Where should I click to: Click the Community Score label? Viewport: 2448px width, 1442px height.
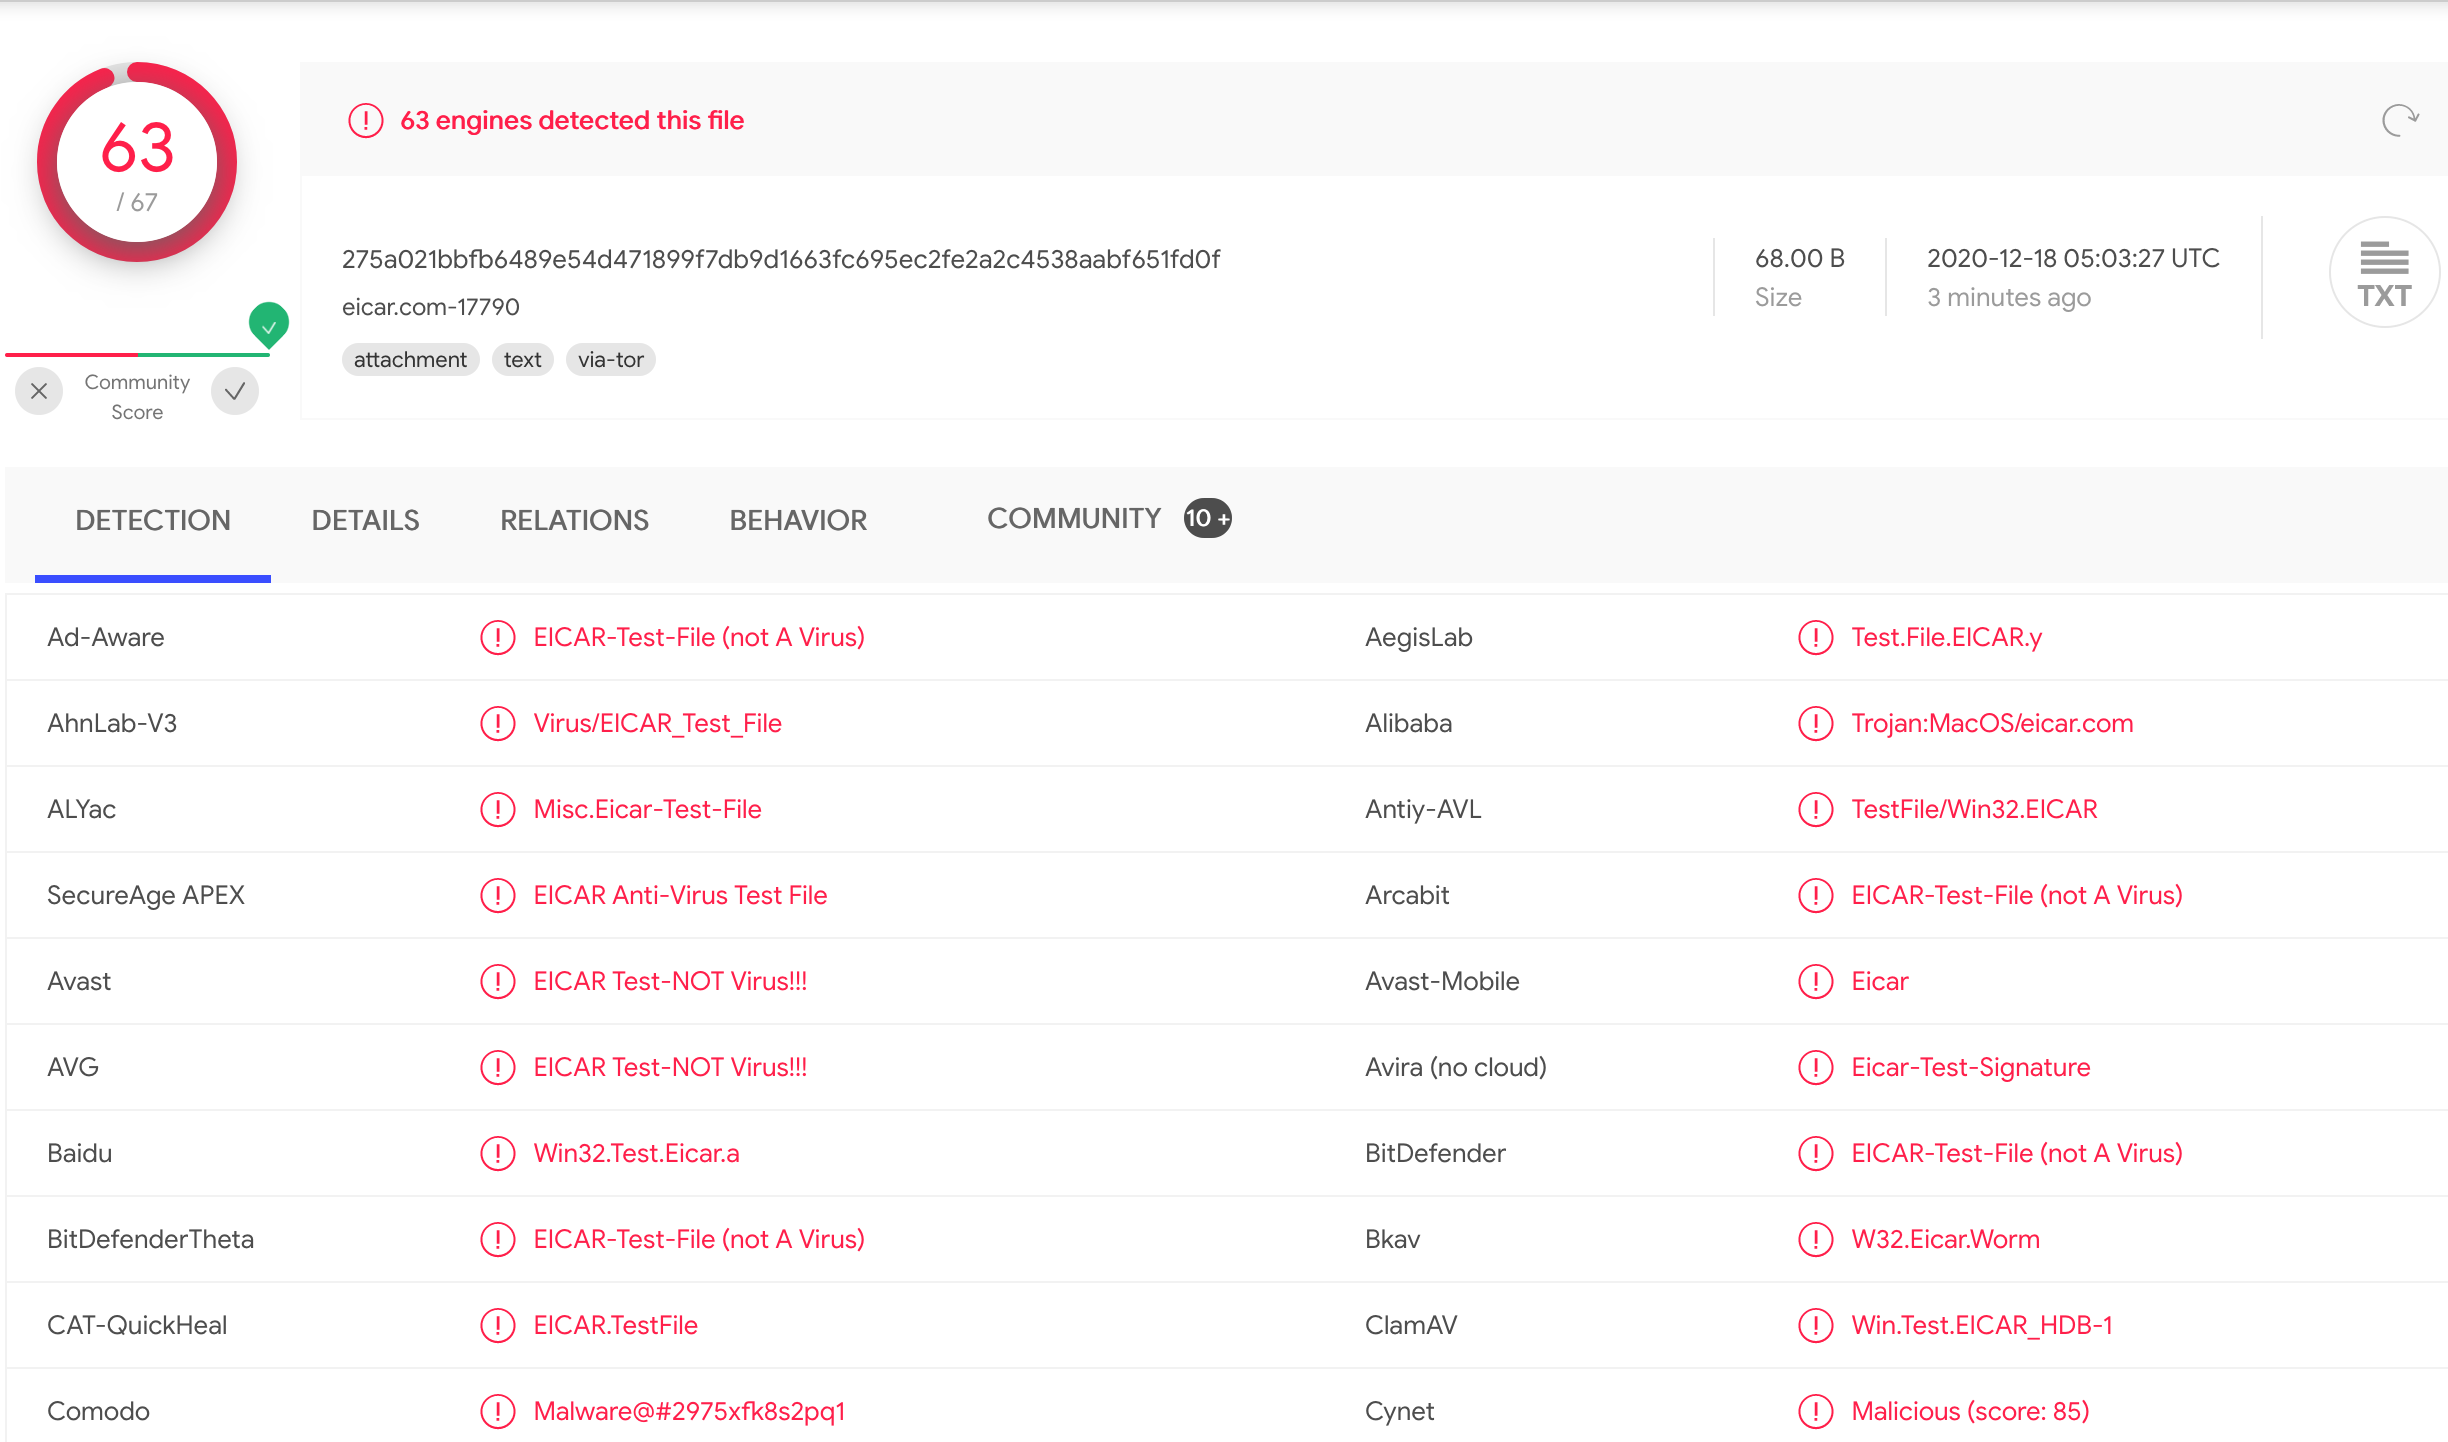(x=137, y=397)
